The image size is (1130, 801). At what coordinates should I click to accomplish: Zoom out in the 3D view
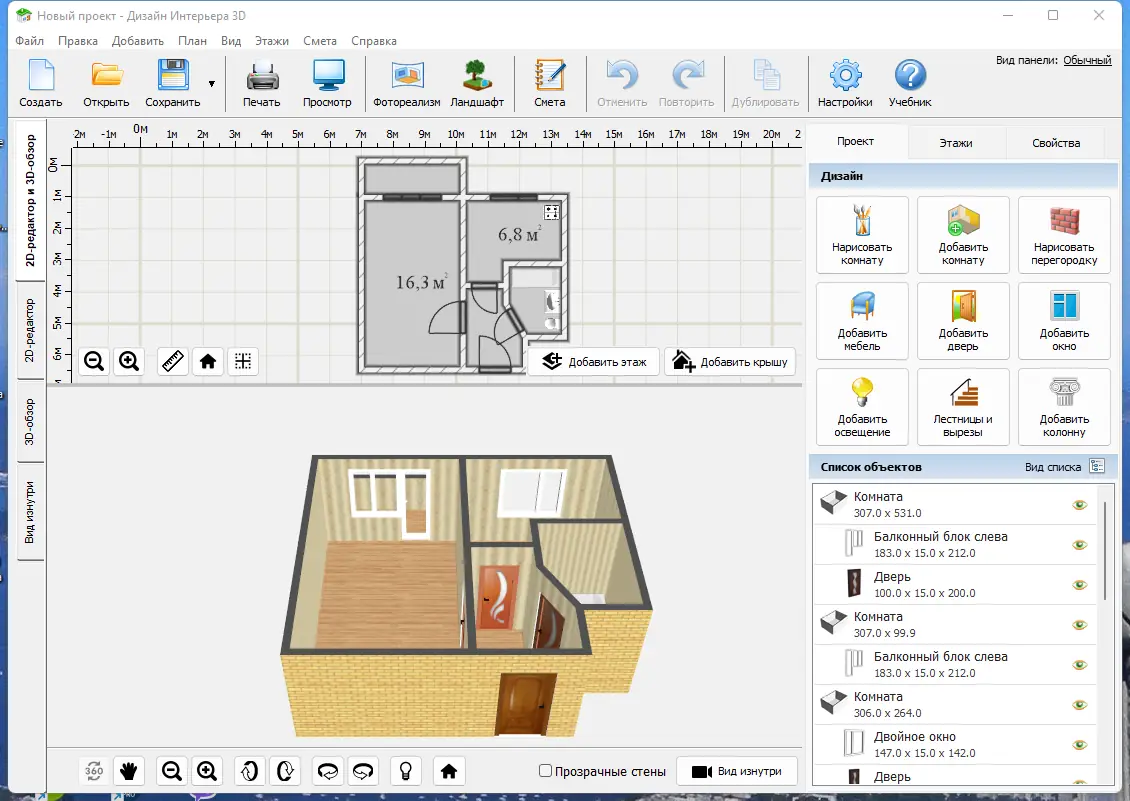172,771
